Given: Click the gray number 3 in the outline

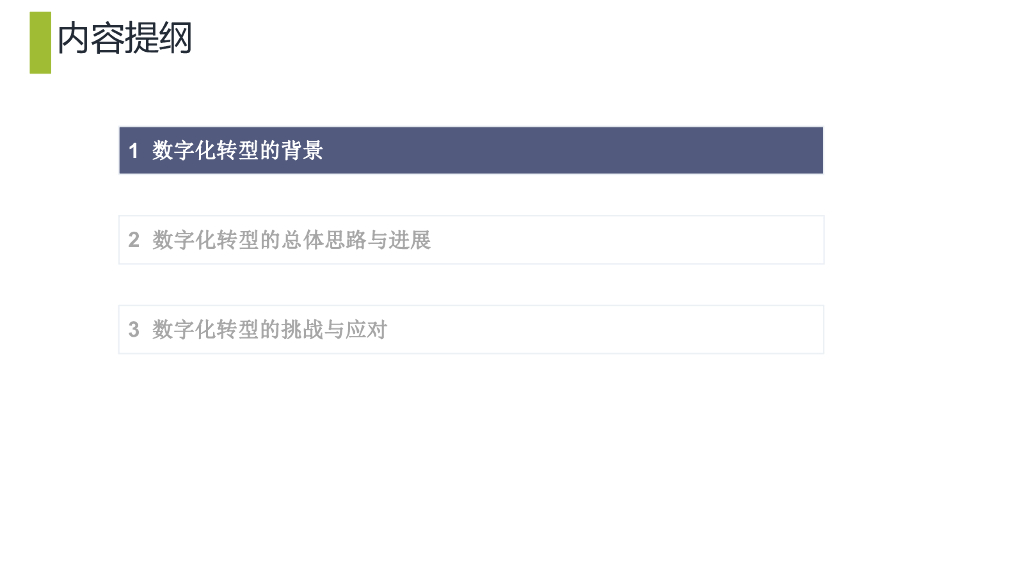Looking at the screenshot, I should pyautogui.click(x=134, y=330).
